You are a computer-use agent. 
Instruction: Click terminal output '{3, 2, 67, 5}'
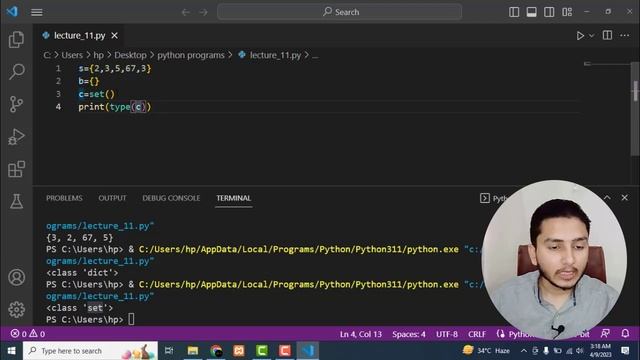(80, 238)
